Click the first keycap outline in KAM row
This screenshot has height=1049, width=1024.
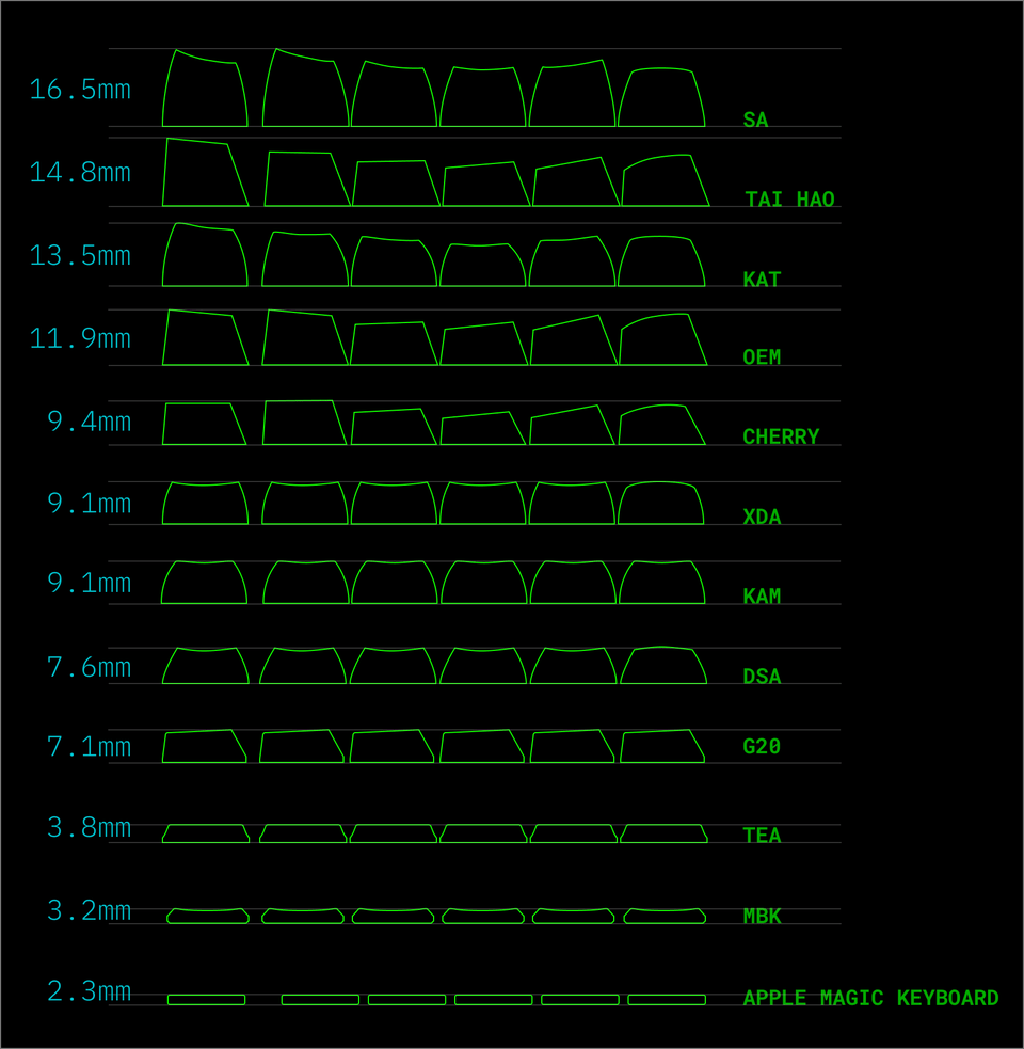pyautogui.click(x=204, y=582)
